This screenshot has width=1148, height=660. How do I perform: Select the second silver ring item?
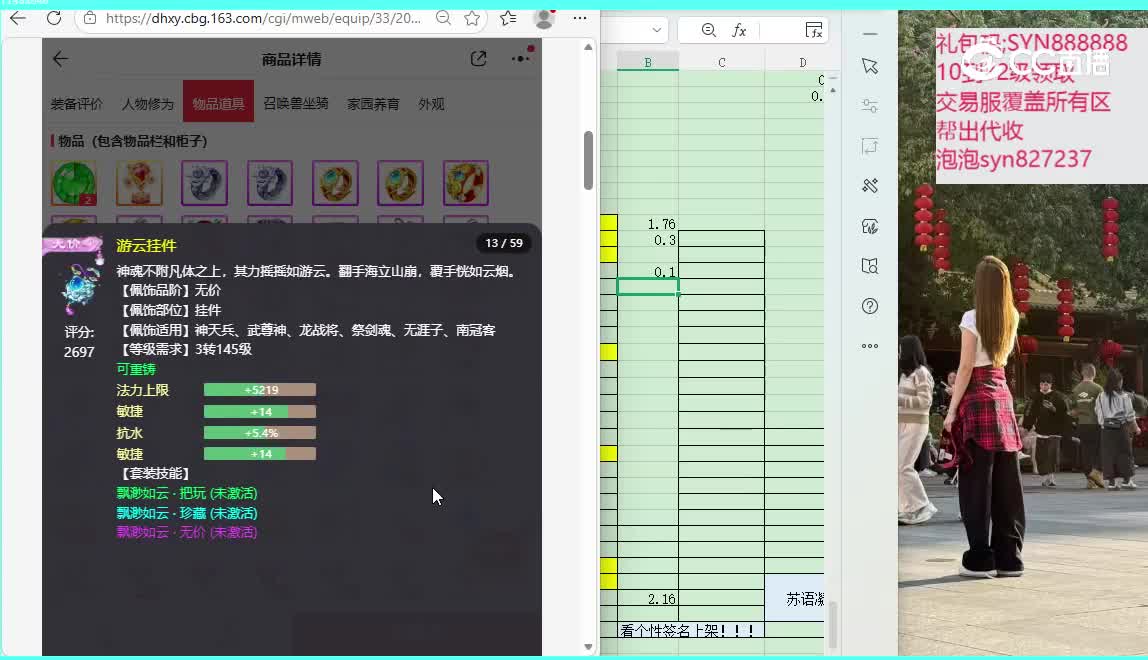tap(269, 183)
